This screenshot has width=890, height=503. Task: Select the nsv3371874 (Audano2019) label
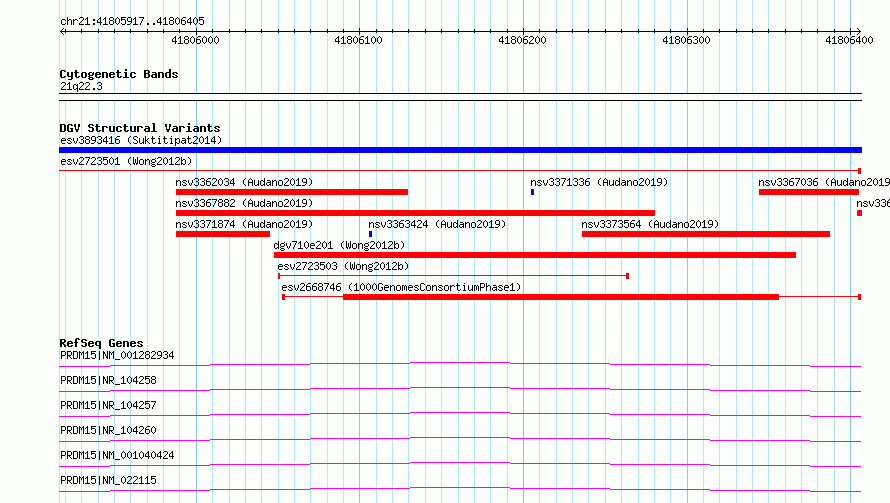tap(244, 224)
